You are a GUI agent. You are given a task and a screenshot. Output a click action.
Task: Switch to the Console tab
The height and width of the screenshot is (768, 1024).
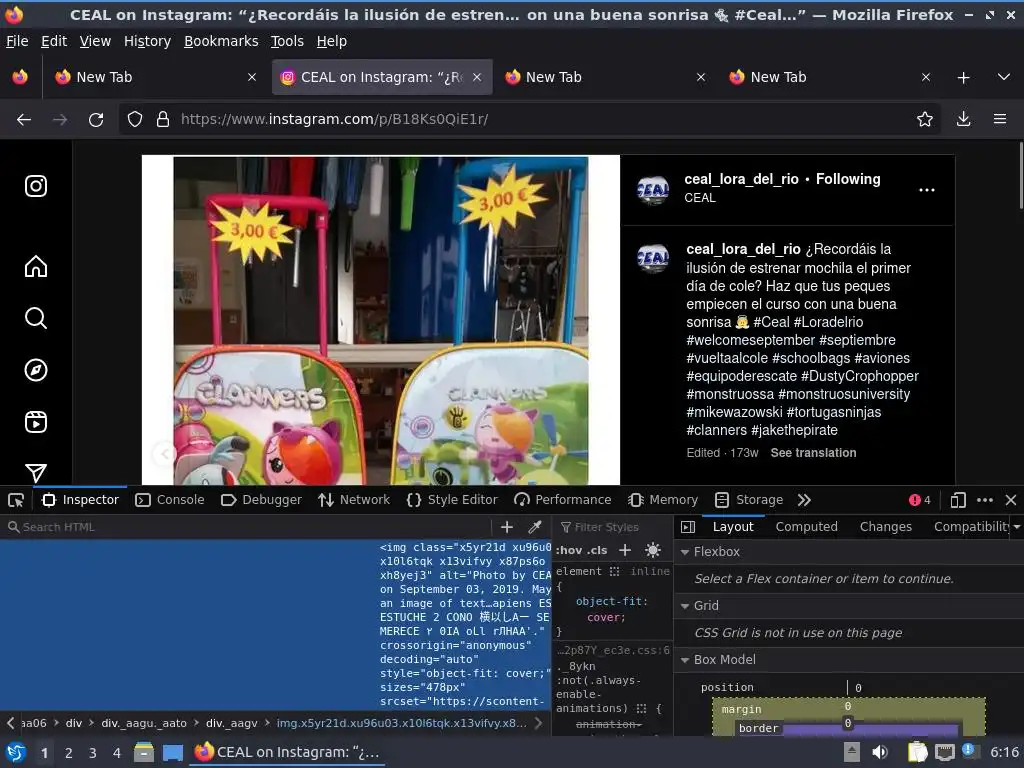(x=170, y=500)
